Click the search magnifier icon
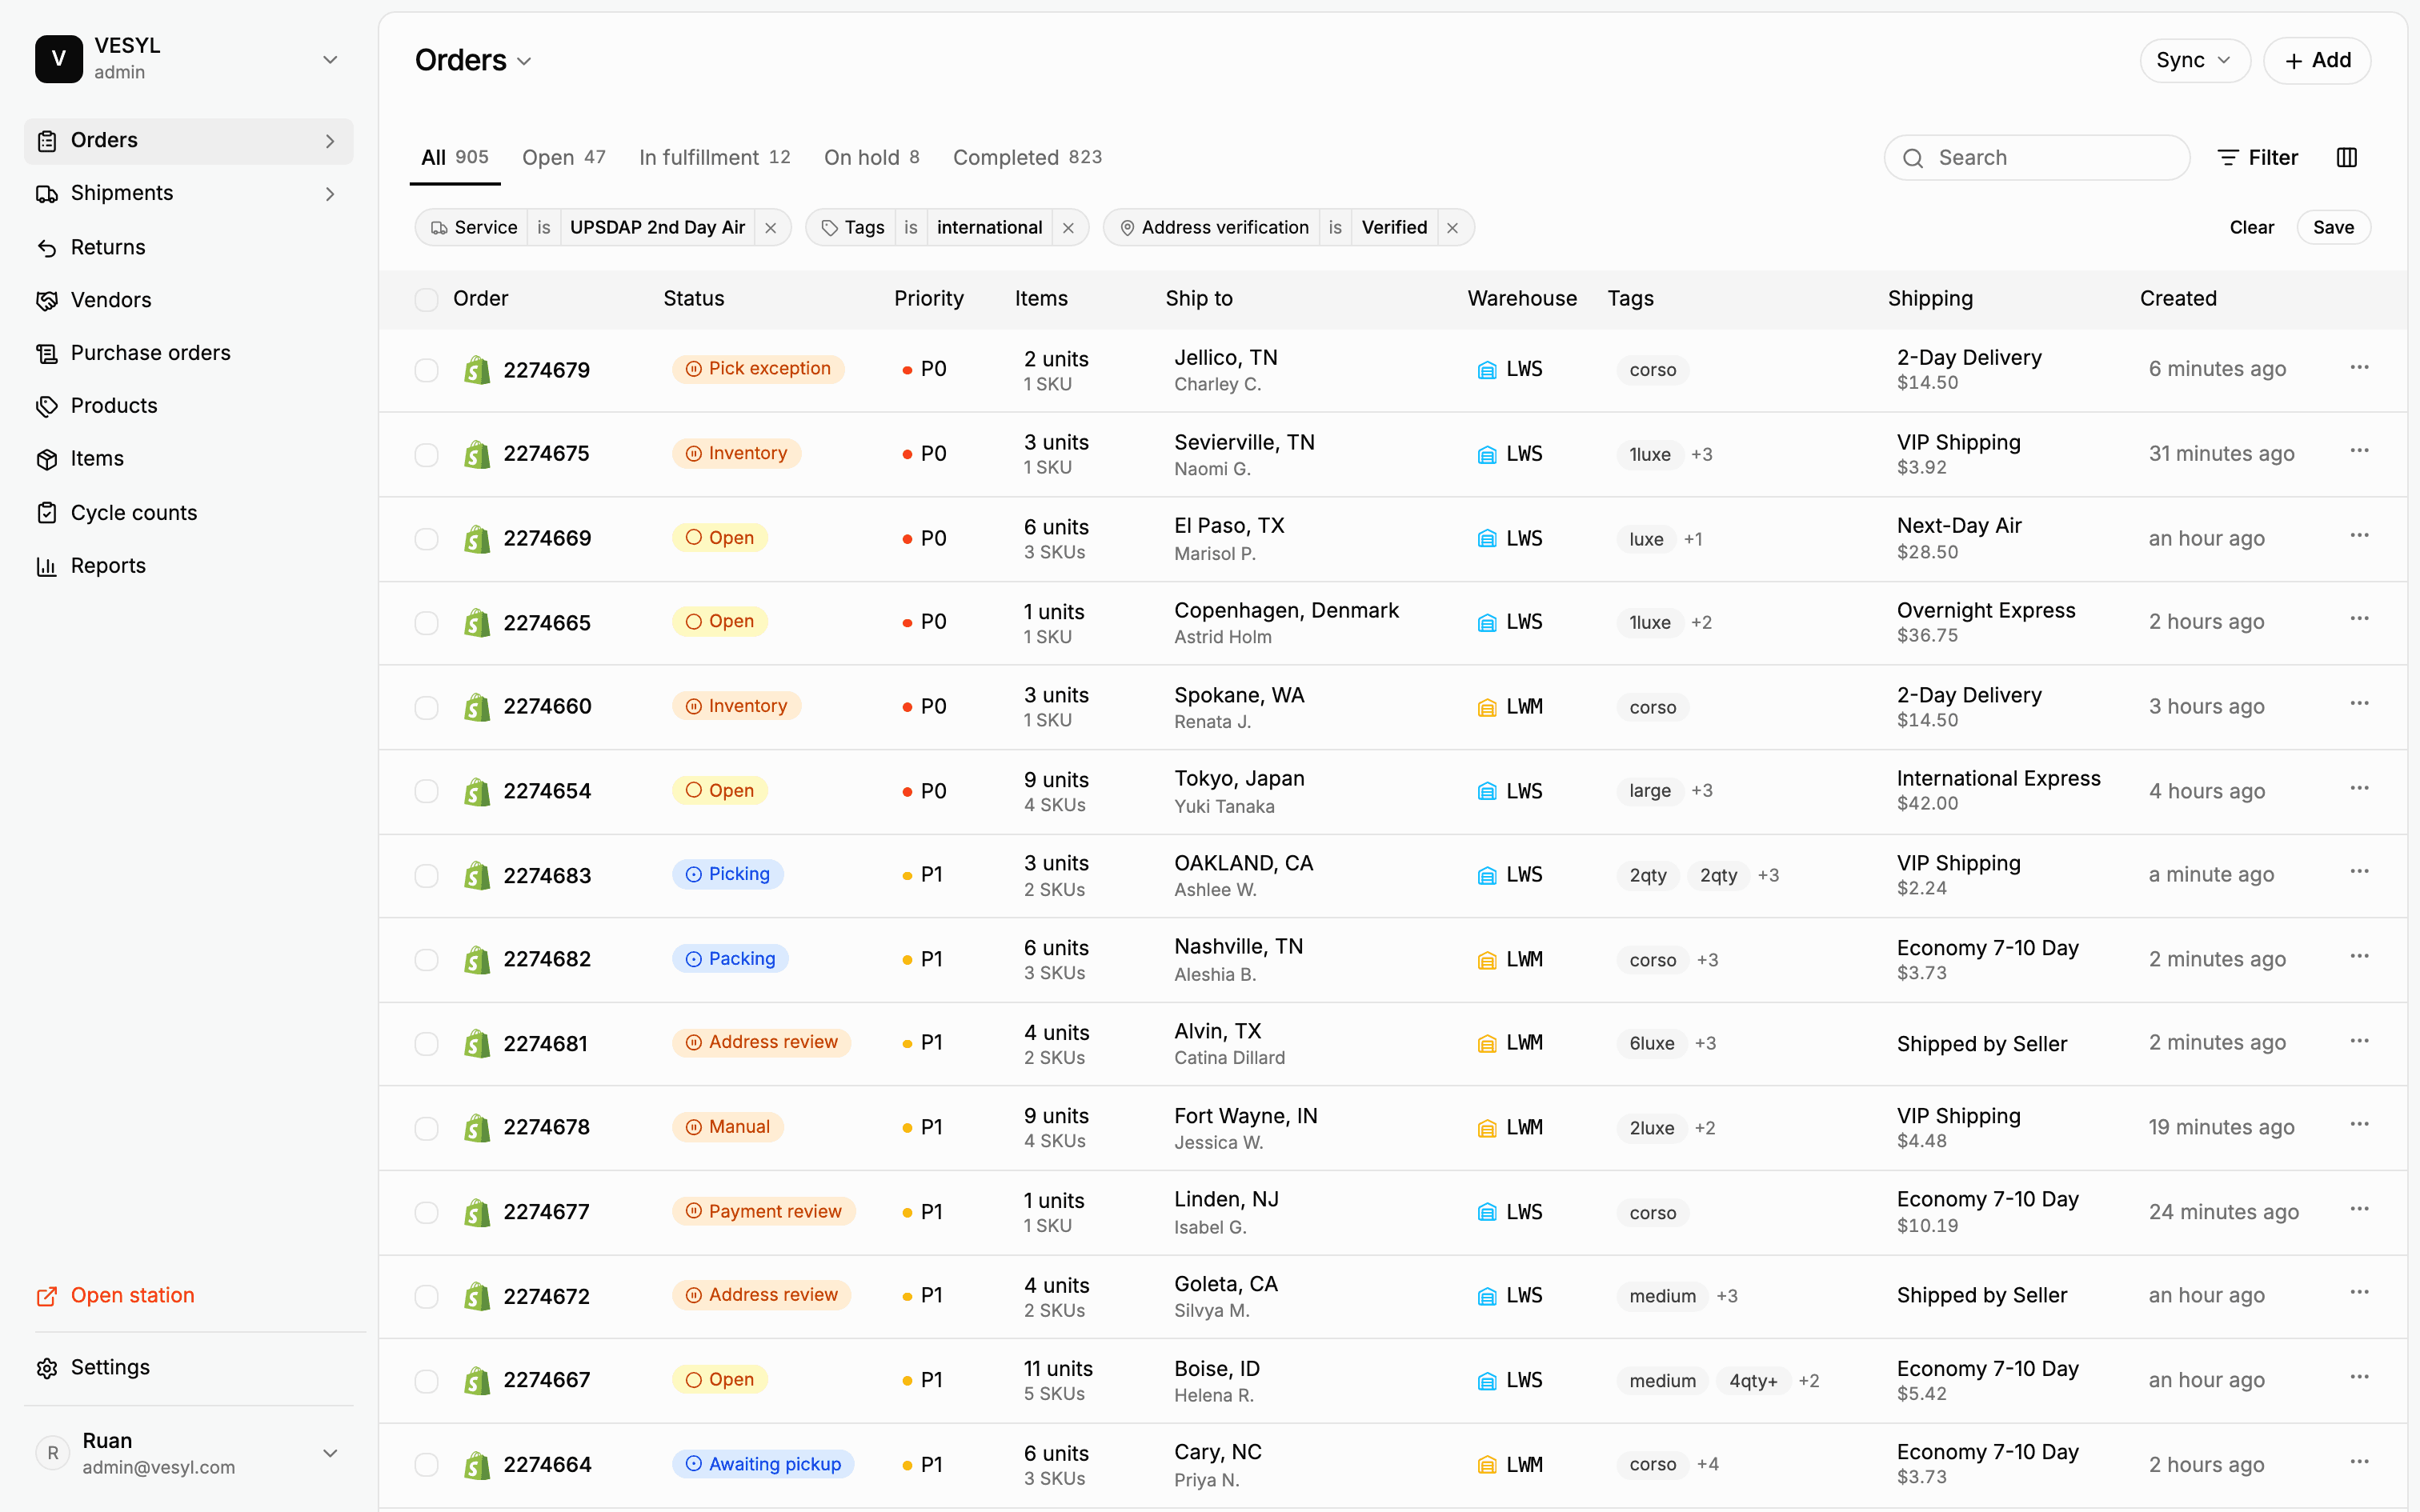 pyautogui.click(x=1913, y=158)
